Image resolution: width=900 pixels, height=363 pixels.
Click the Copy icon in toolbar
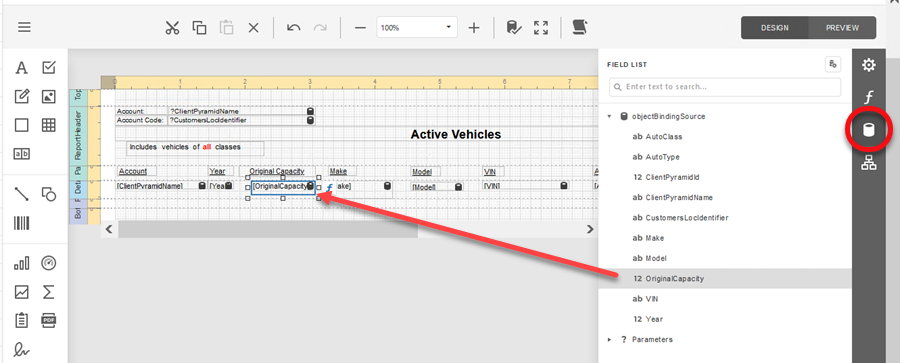[199, 28]
